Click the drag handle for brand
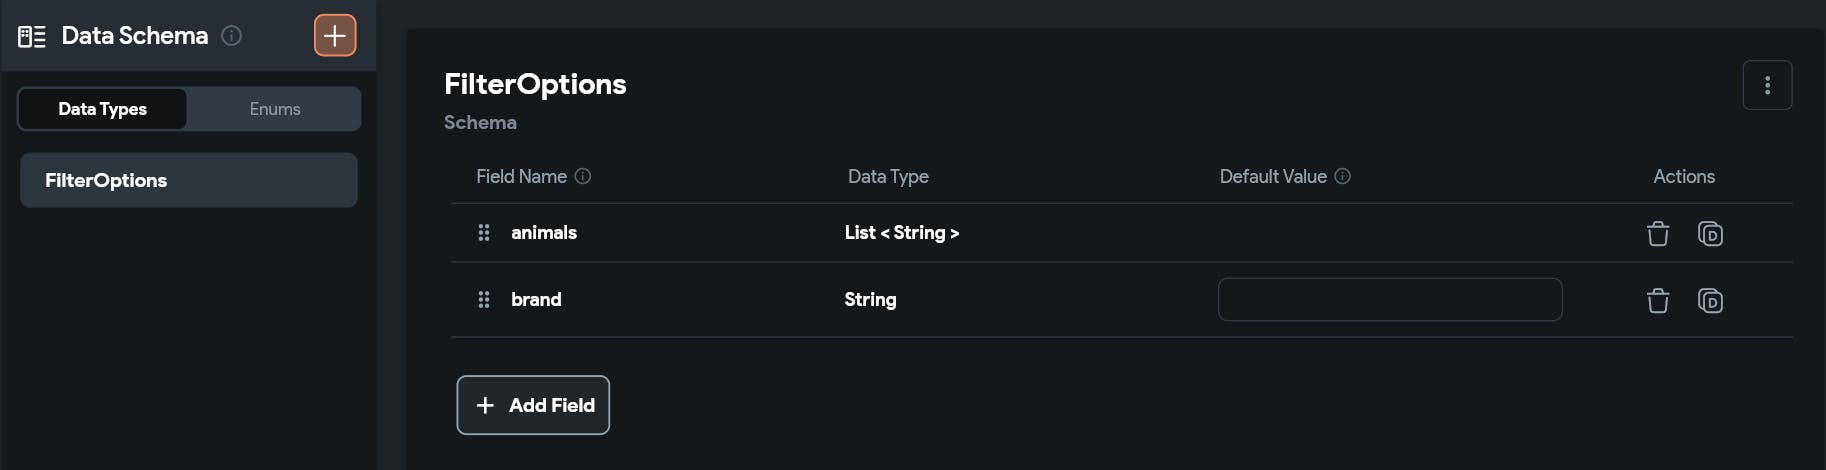Screen dimensions: 1826x470 (x=484, y=300)
